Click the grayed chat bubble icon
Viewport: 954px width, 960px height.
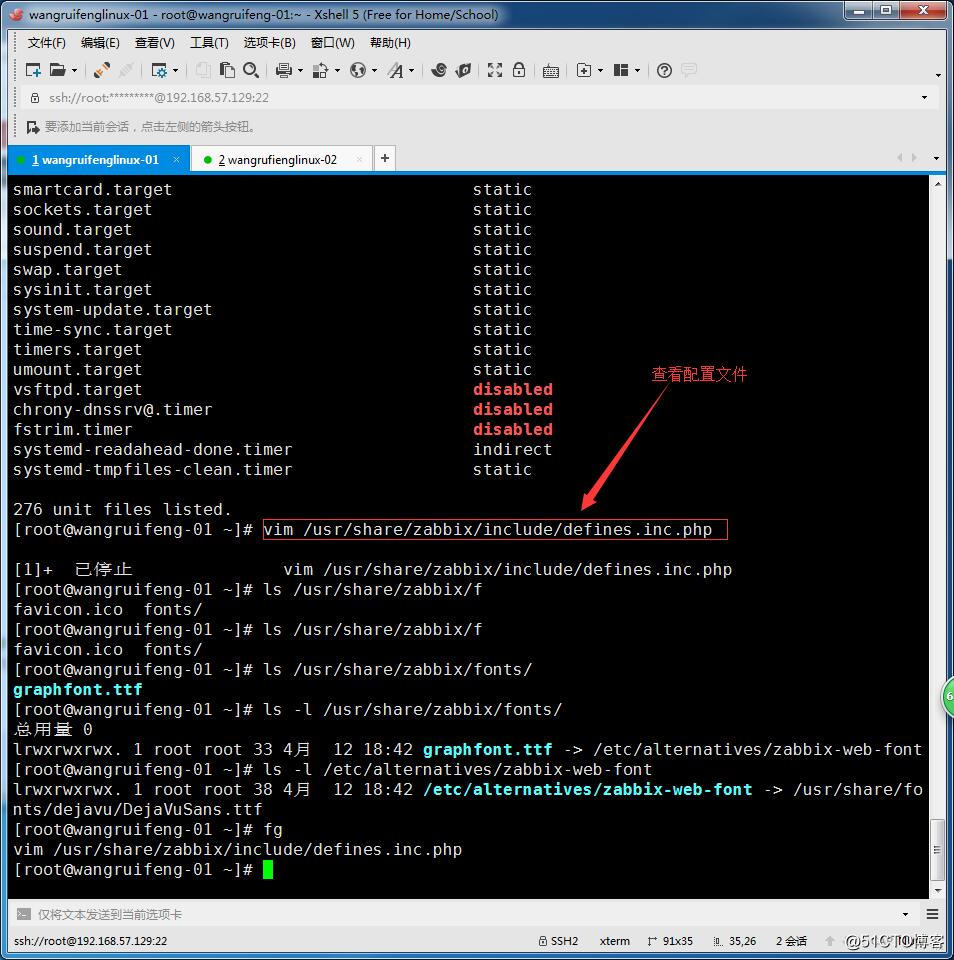689,70
